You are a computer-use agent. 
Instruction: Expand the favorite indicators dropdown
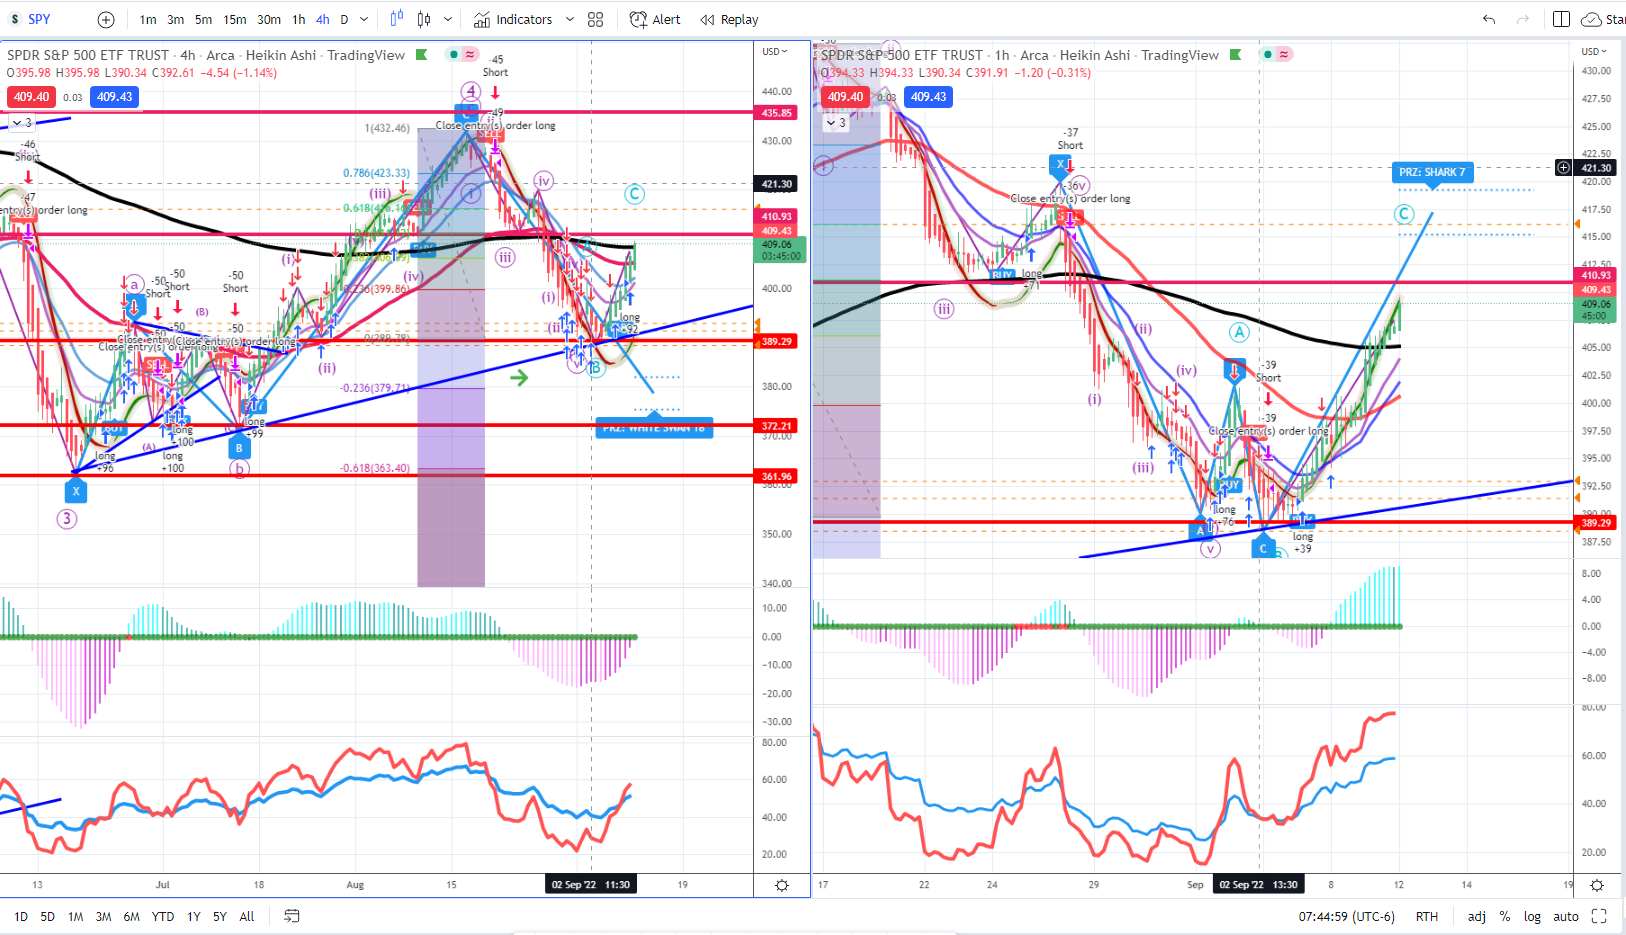coord(570,19)
